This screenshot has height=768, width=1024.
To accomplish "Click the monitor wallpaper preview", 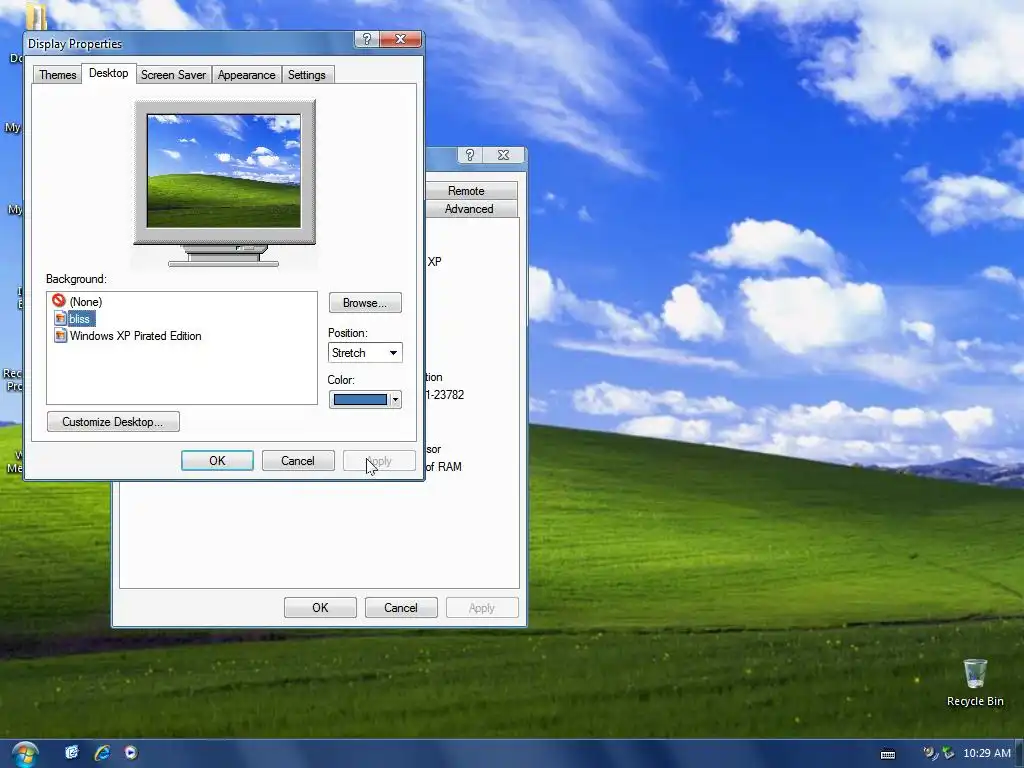I will click(224, 171).
